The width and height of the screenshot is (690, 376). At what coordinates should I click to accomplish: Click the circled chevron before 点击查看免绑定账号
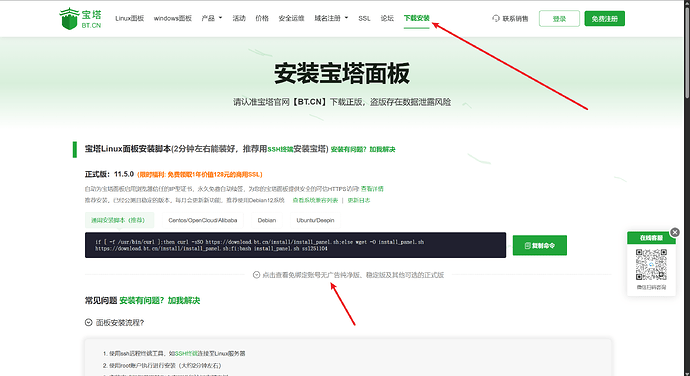click(256, 275)
